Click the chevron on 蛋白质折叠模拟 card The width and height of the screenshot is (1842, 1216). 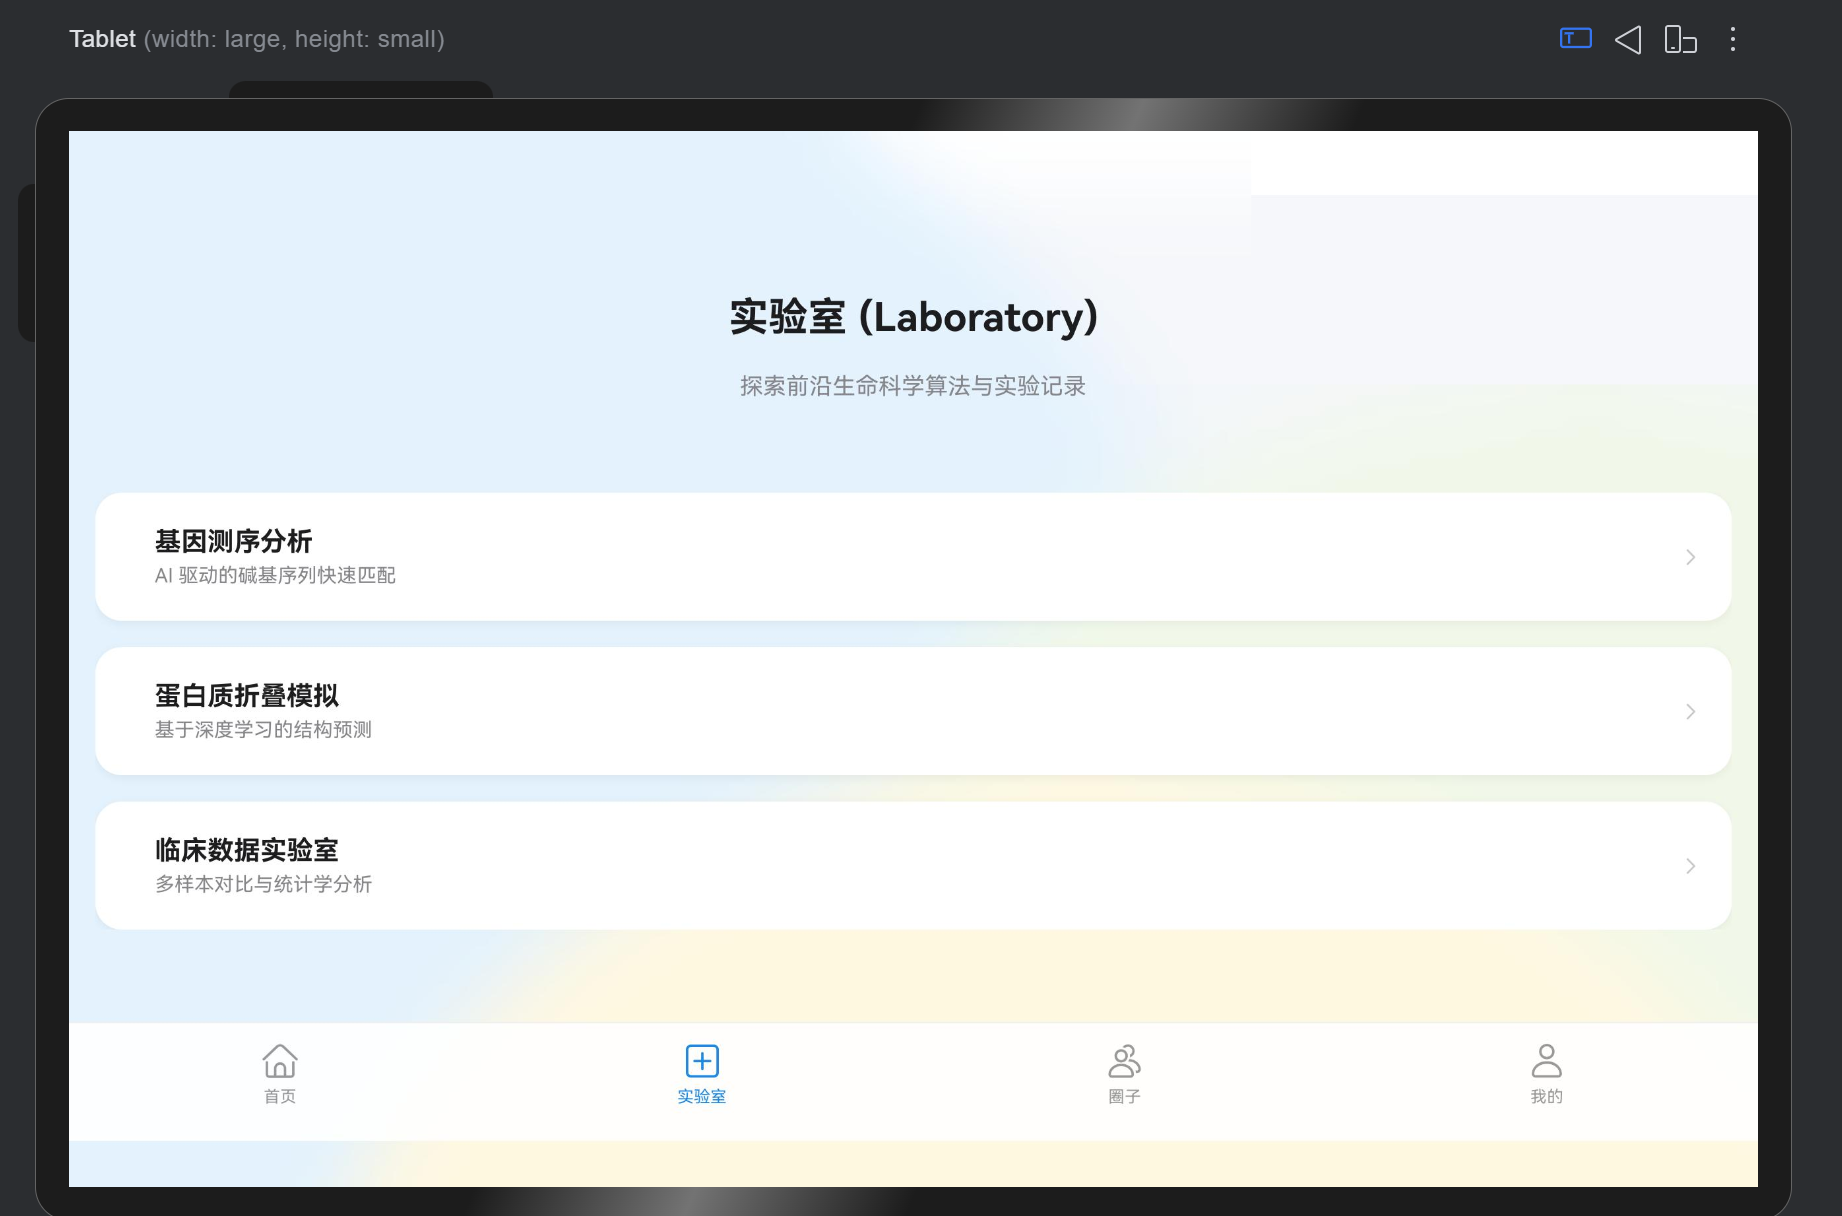coord(1690,711)
